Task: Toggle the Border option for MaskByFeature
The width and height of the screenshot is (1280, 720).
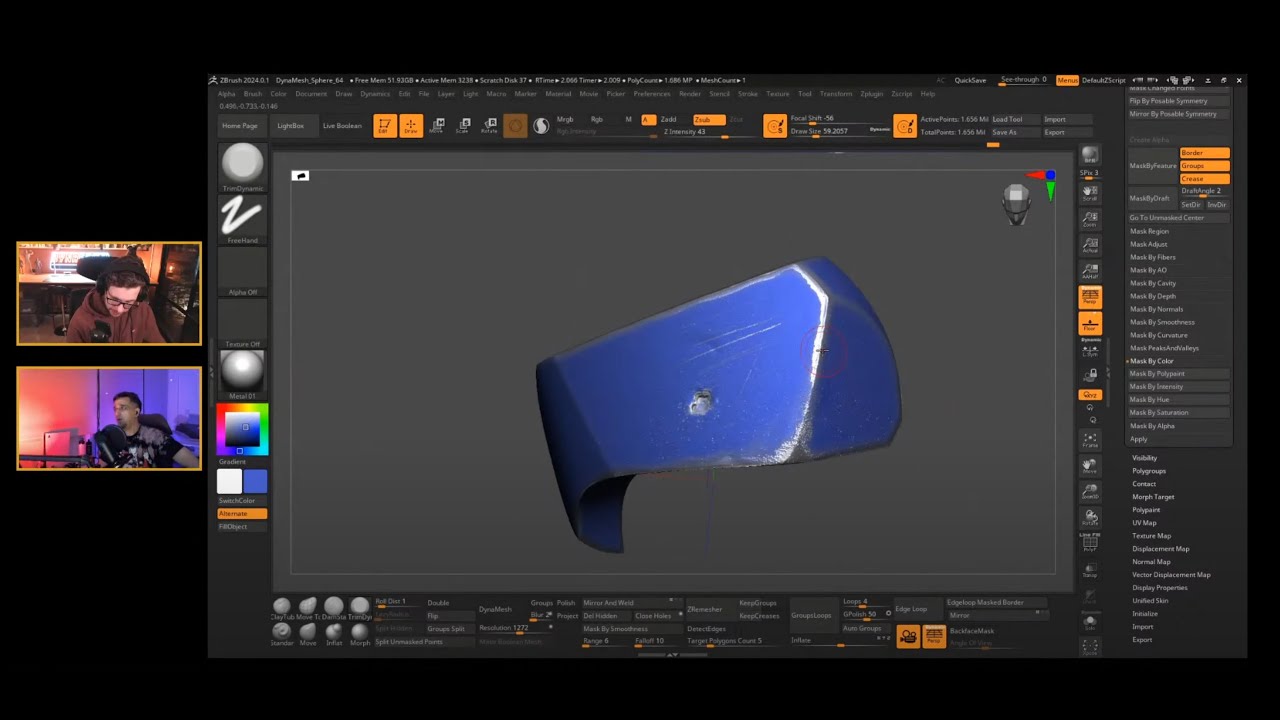Action: 1204,153
